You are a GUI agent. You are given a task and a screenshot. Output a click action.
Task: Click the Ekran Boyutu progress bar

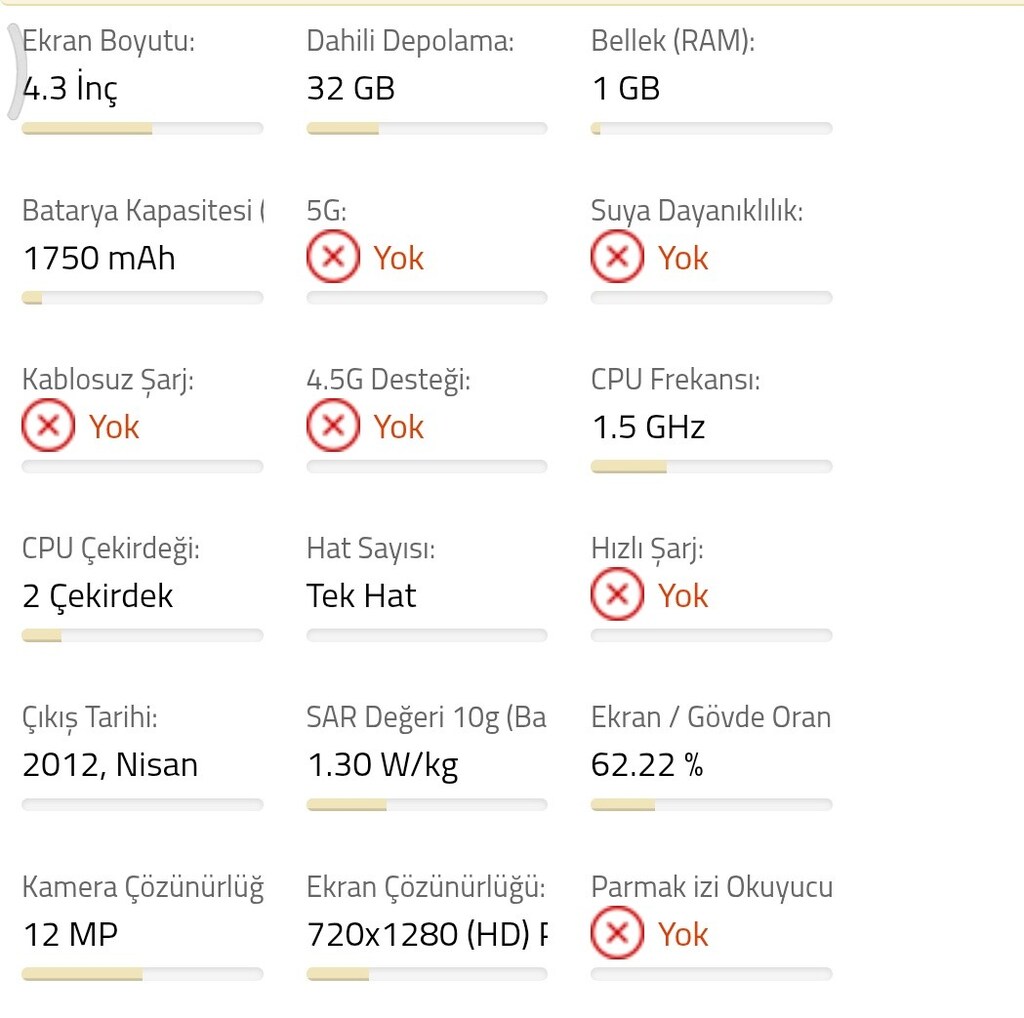(x=142, y=129)
